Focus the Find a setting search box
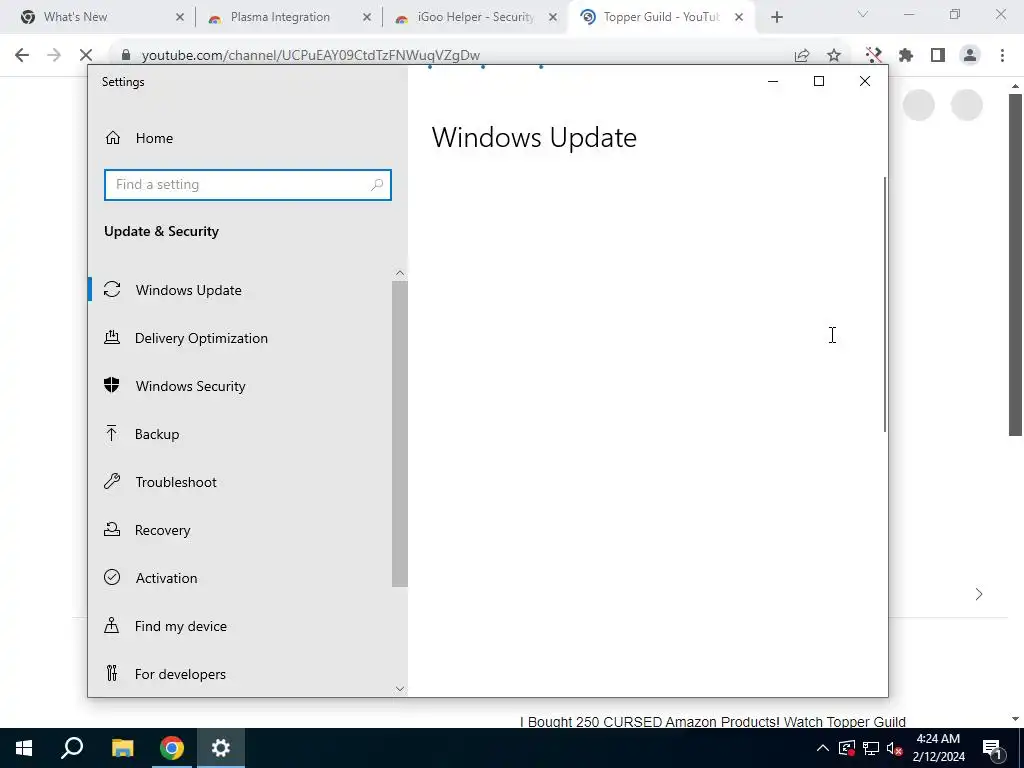This screenshot has width=1024, height=768. click(248, 185)
